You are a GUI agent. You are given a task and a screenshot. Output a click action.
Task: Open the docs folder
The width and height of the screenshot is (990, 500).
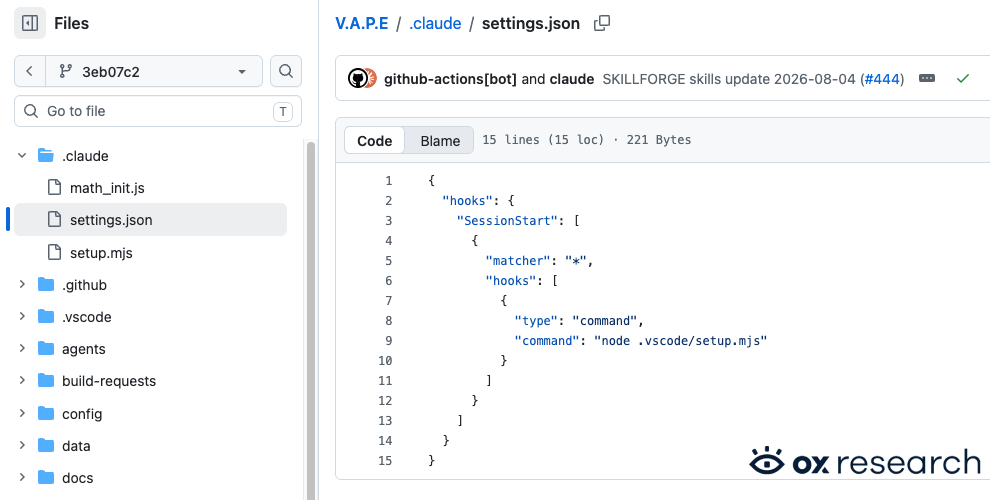(77, 478)
